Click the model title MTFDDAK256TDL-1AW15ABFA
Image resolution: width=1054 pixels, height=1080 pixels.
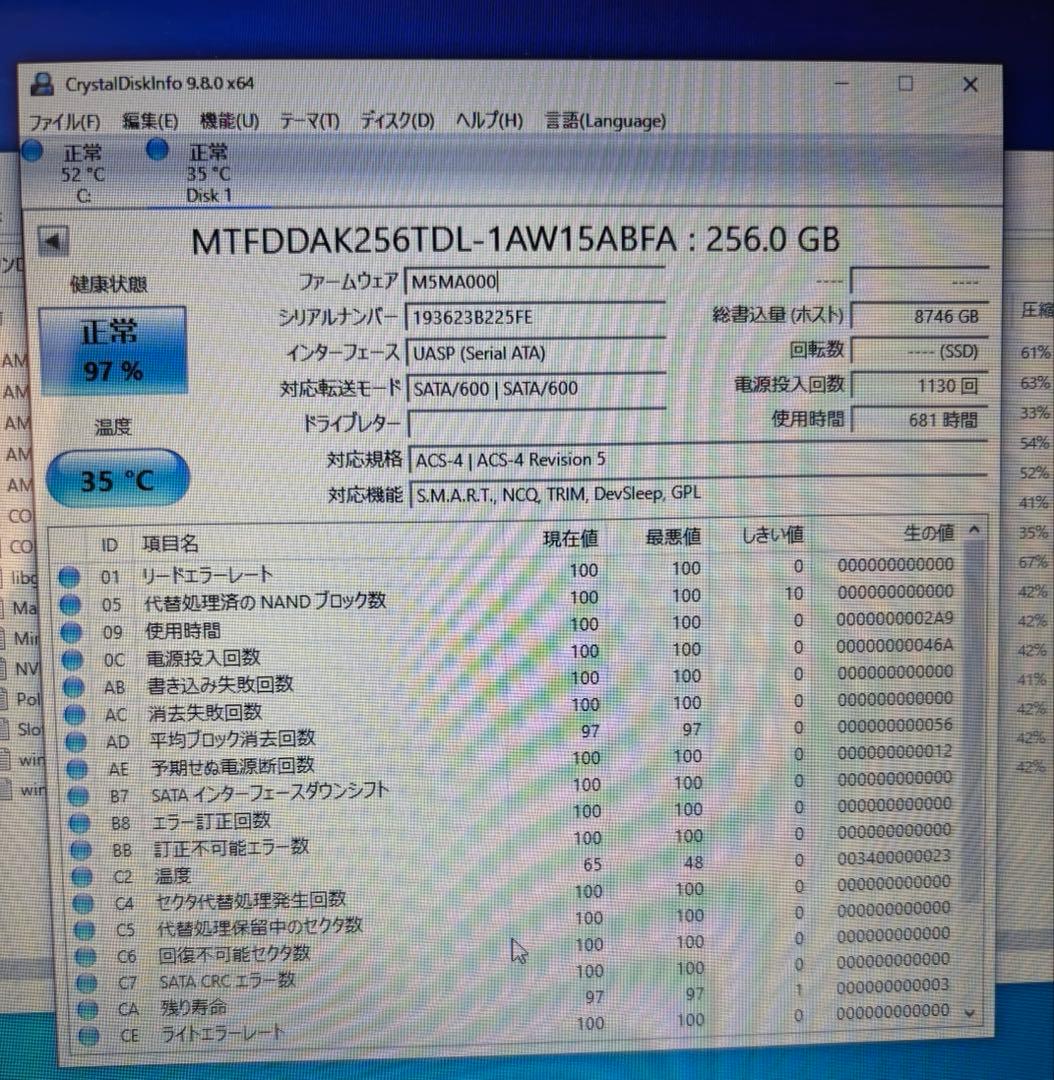(x=434, y=240)
